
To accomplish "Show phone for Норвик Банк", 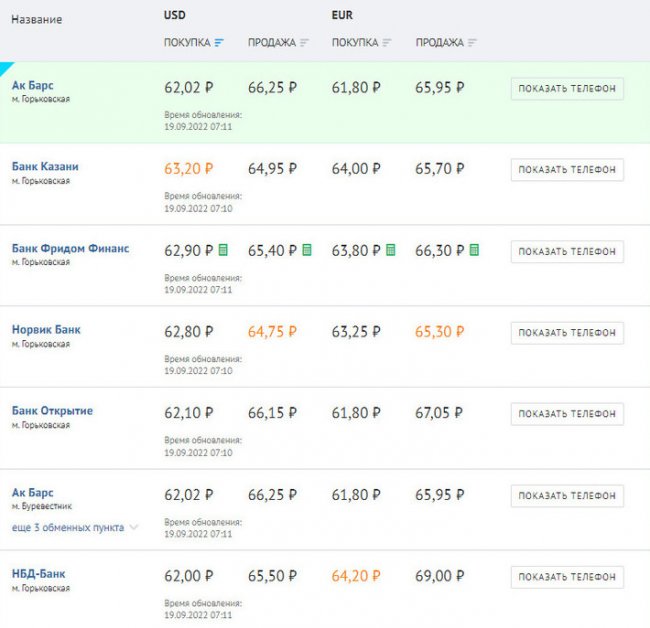I will [567, 332].
